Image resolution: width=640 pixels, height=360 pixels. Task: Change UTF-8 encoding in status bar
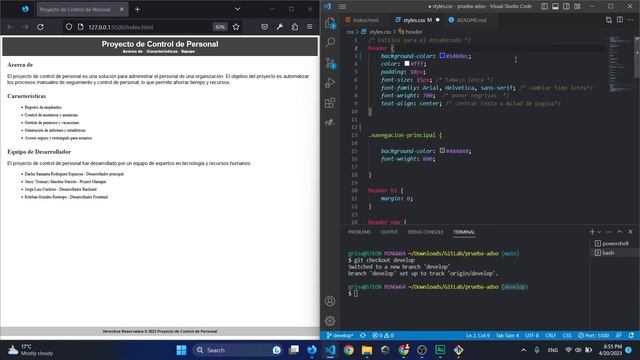pyautogui.click(x=532, y=336)
